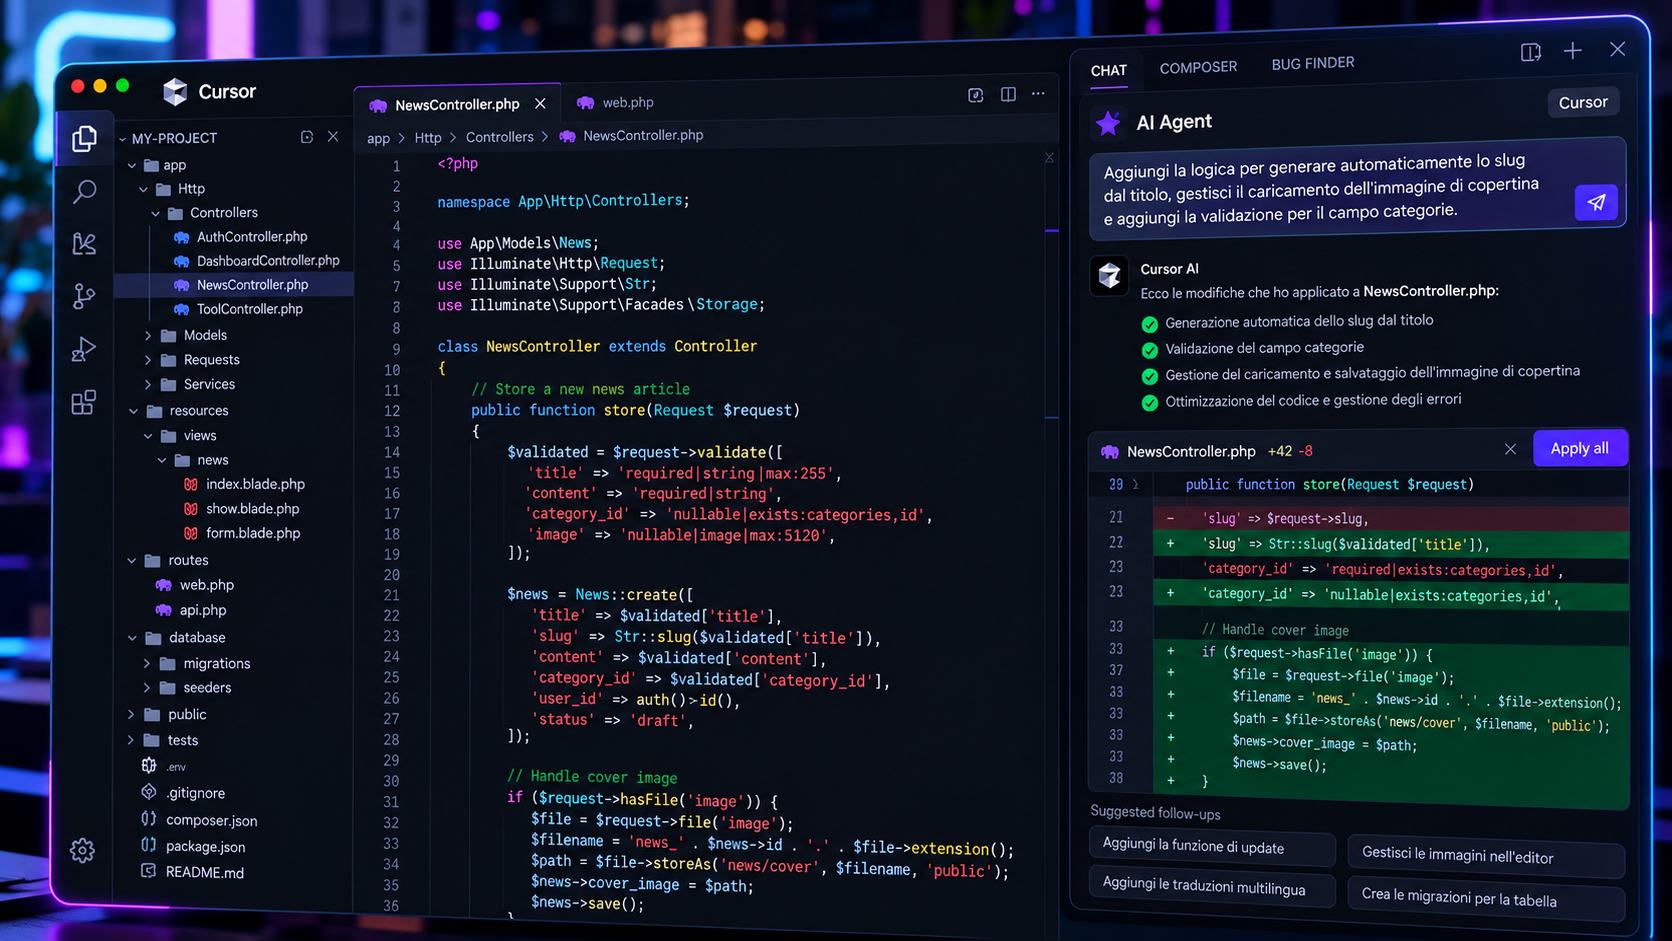The image size is (1672, 941).
Task: Open index.blade.php in file tree
Action: 255,484
